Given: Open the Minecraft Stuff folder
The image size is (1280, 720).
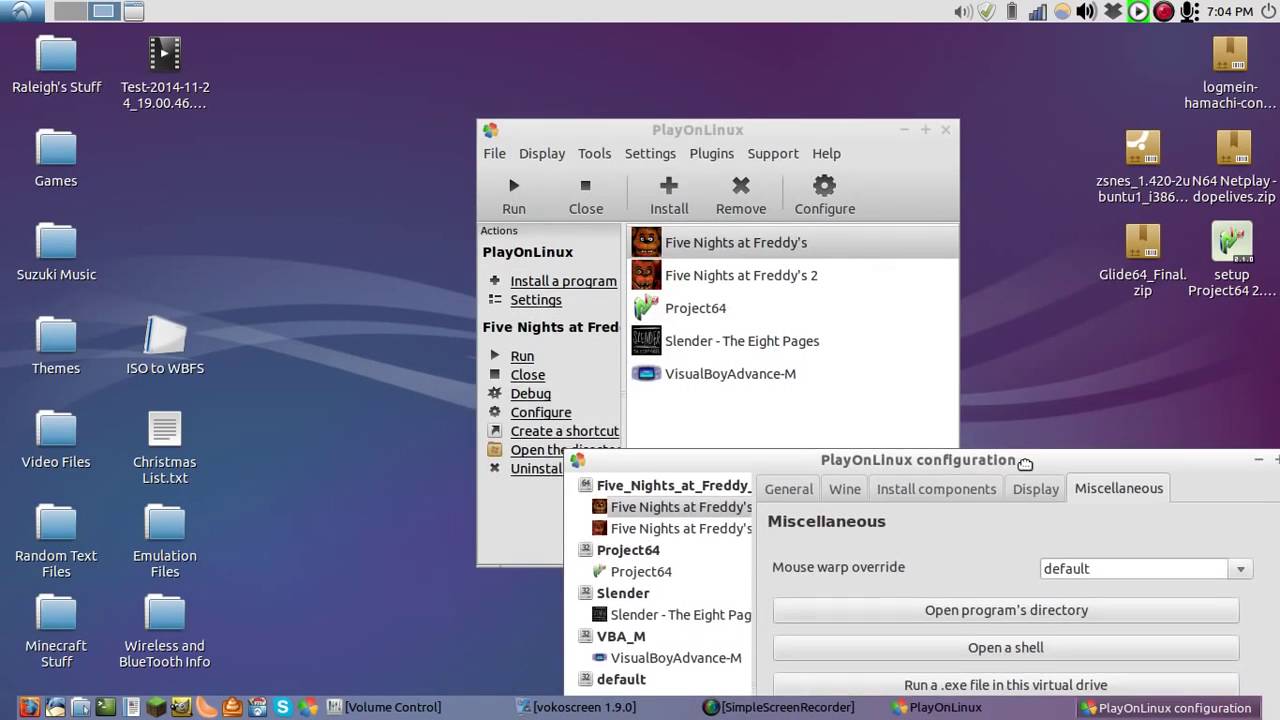Looking at the screenshot, I should [x=56, y=631].
